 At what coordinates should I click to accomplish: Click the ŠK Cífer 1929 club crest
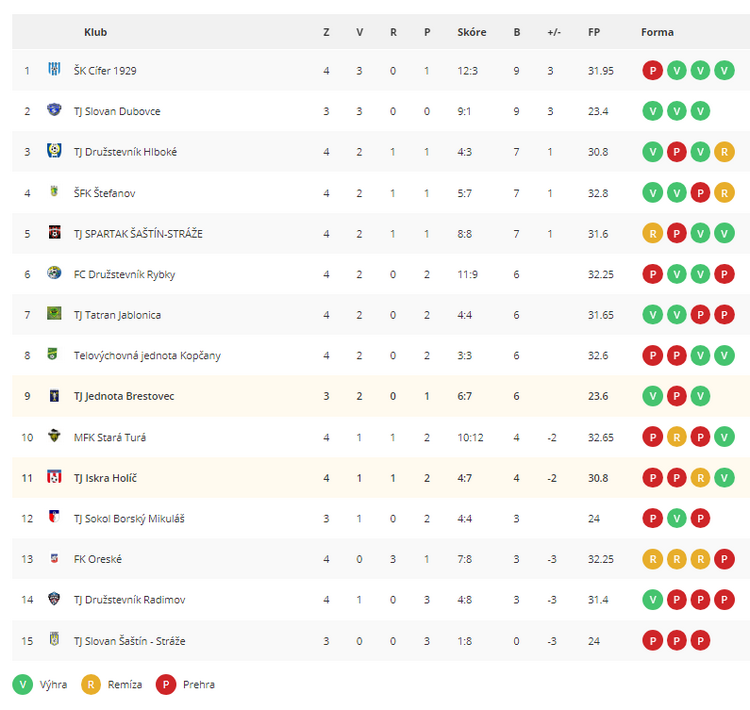54,69
